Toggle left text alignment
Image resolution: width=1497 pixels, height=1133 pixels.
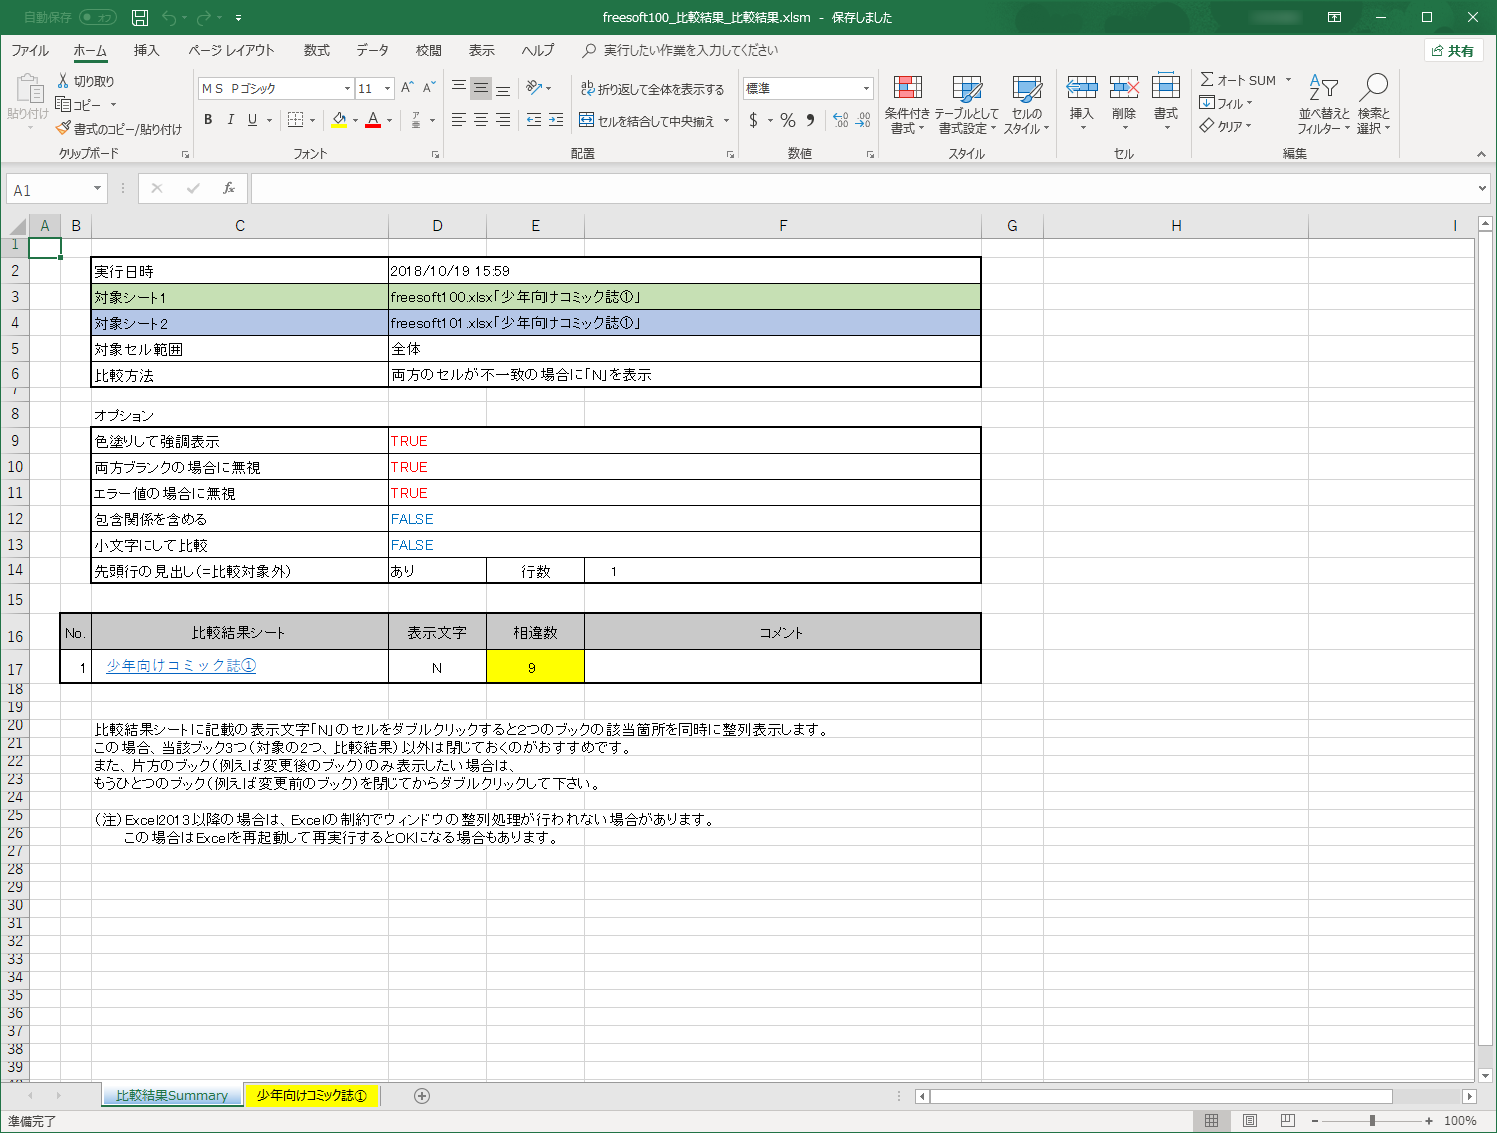point(459,120)
